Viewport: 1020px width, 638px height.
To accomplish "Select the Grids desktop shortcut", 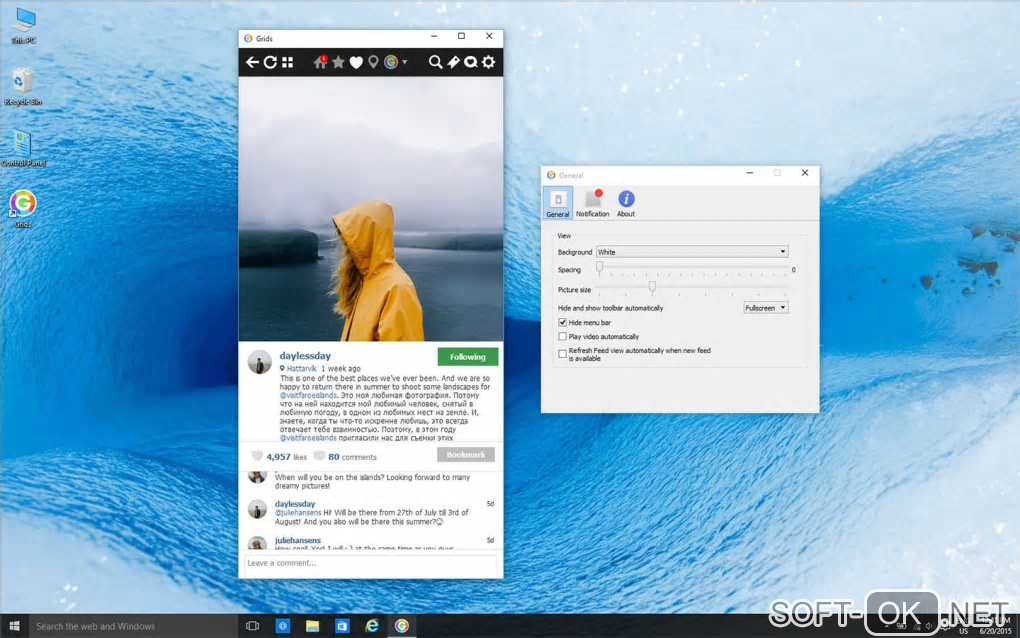I will pos(23,209).
